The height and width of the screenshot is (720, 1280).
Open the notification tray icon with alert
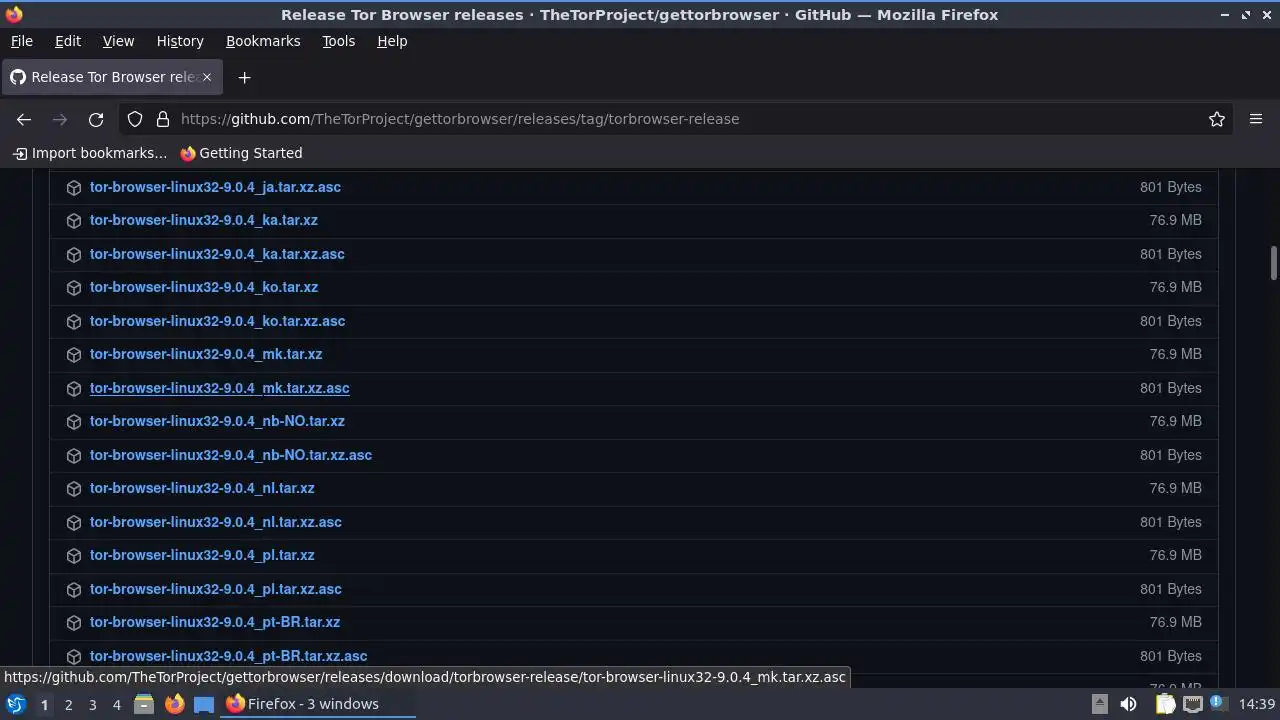click(x=1219, y=704)
